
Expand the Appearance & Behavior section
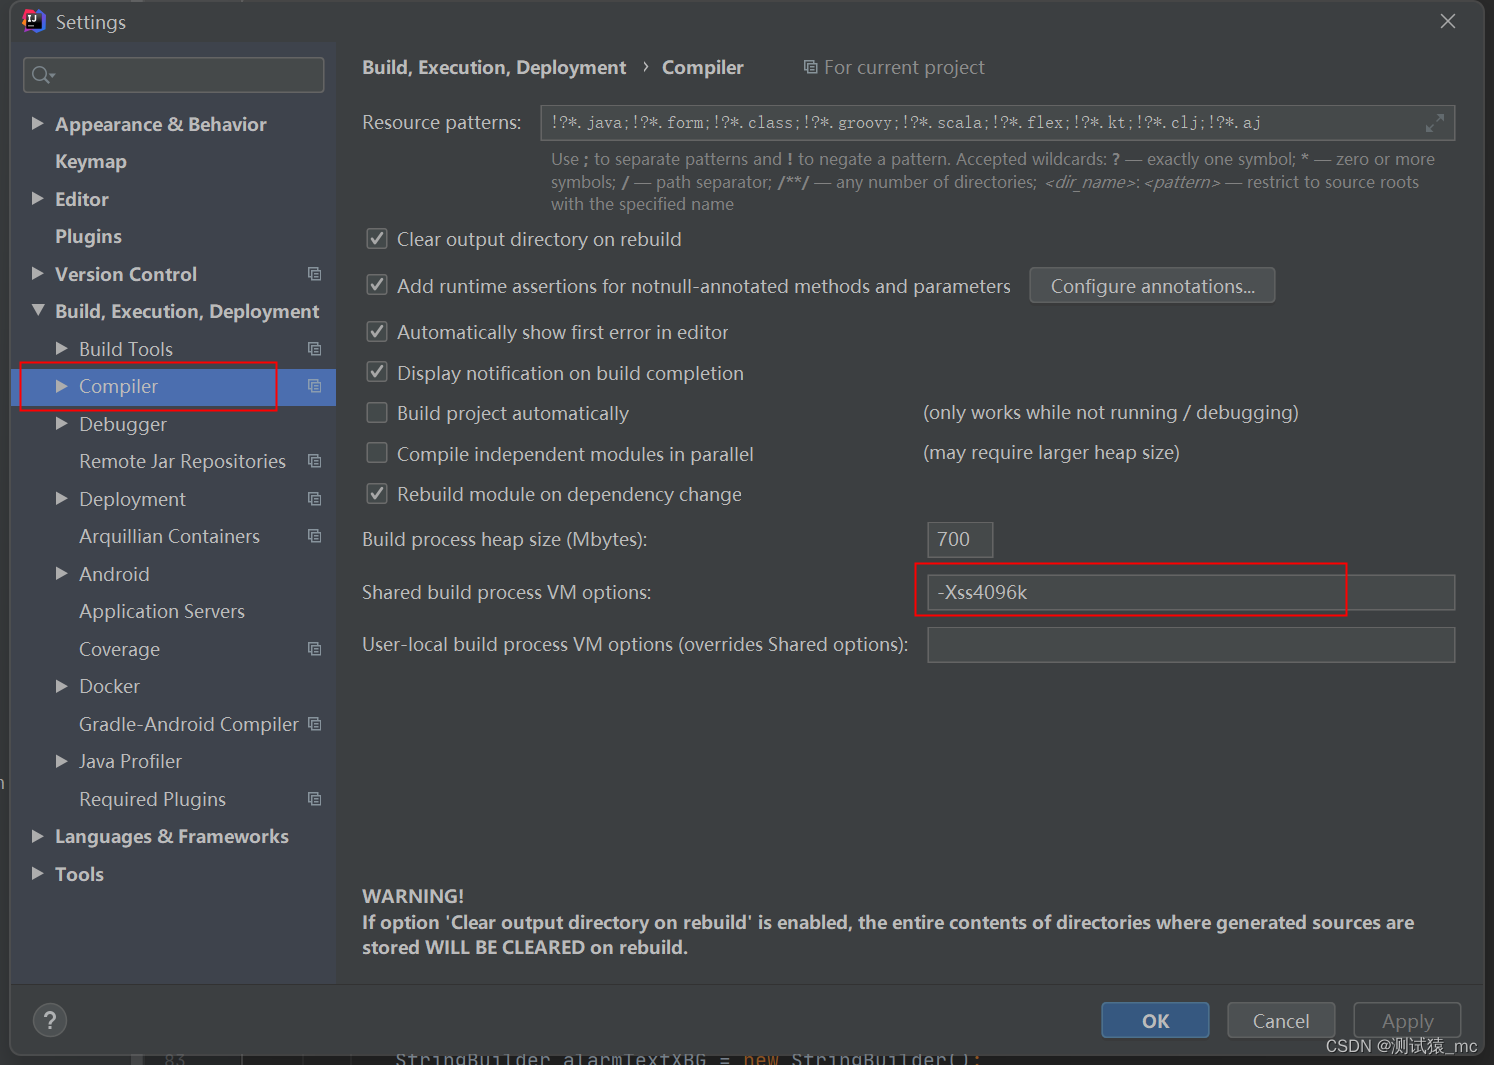(37, 123)
